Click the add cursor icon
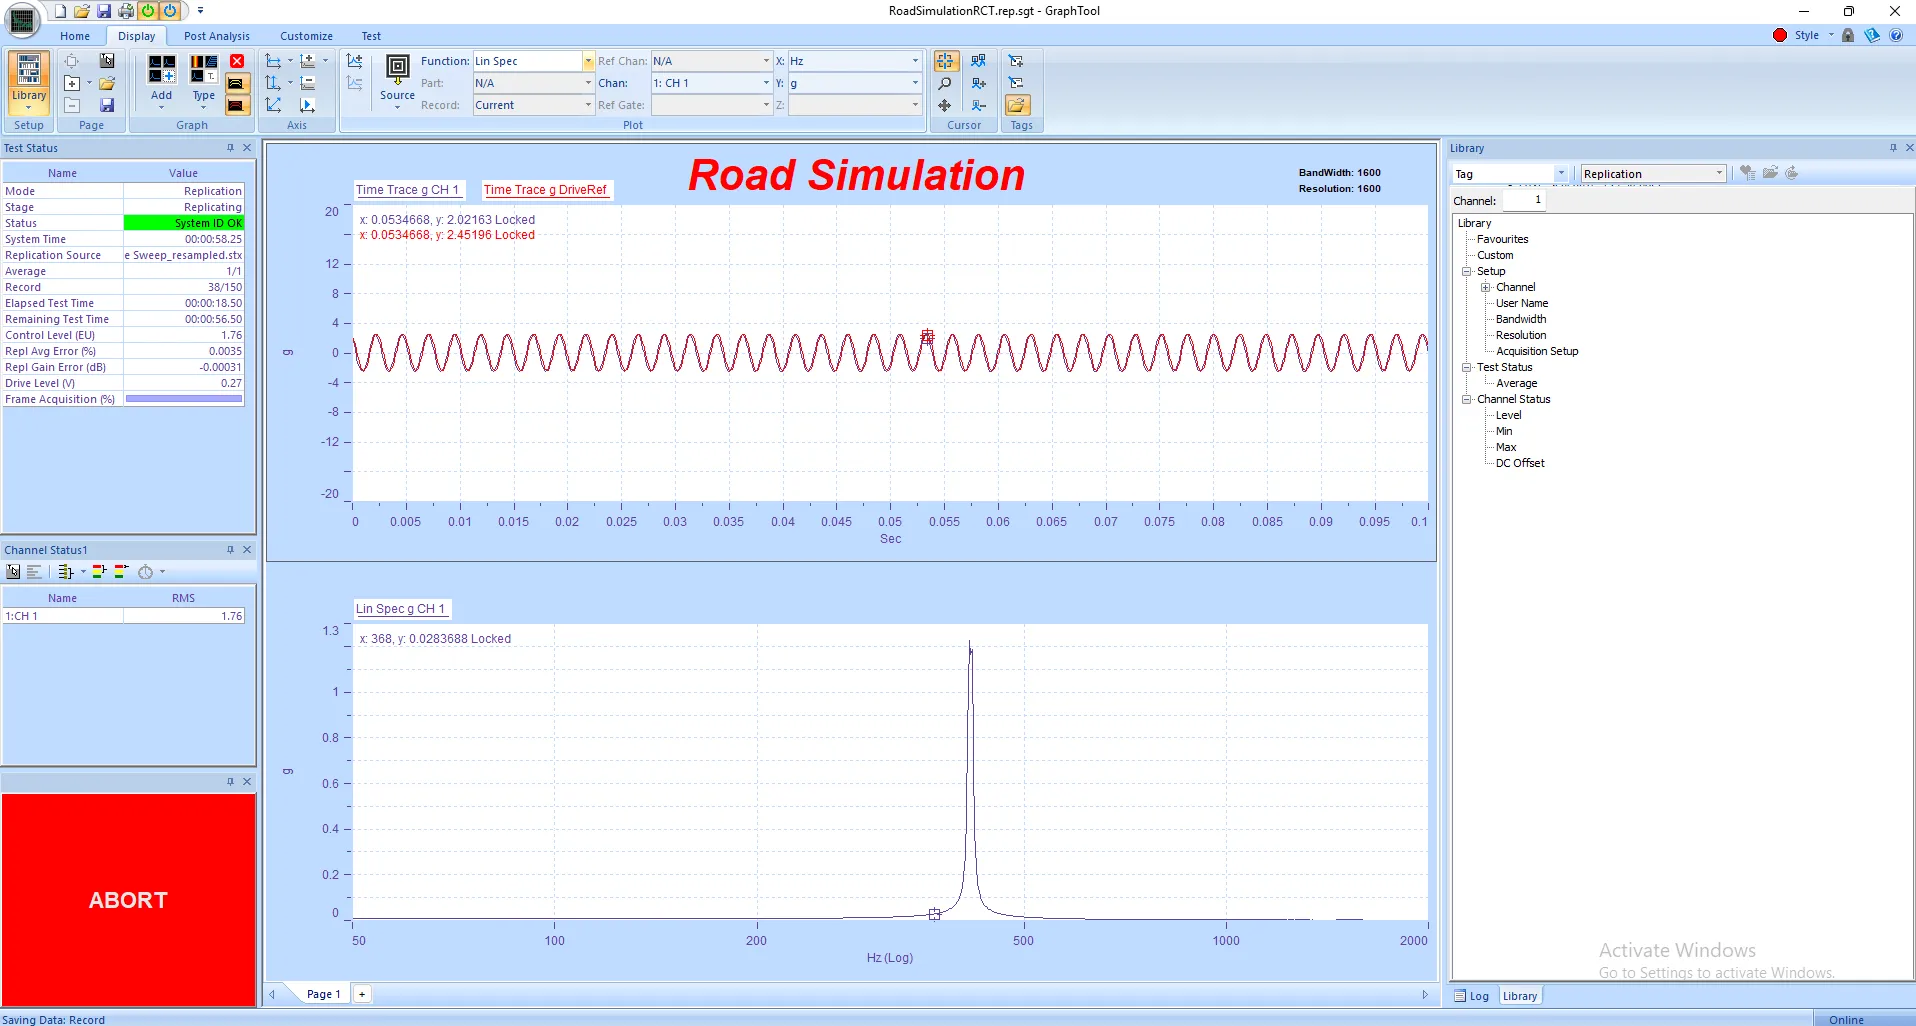 (978, 84)
